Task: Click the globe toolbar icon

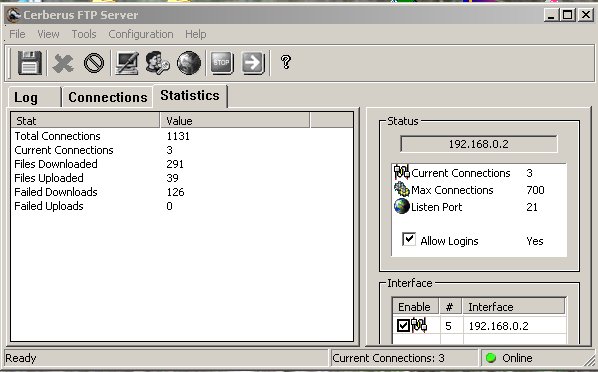Action: (x=189, y=63)
